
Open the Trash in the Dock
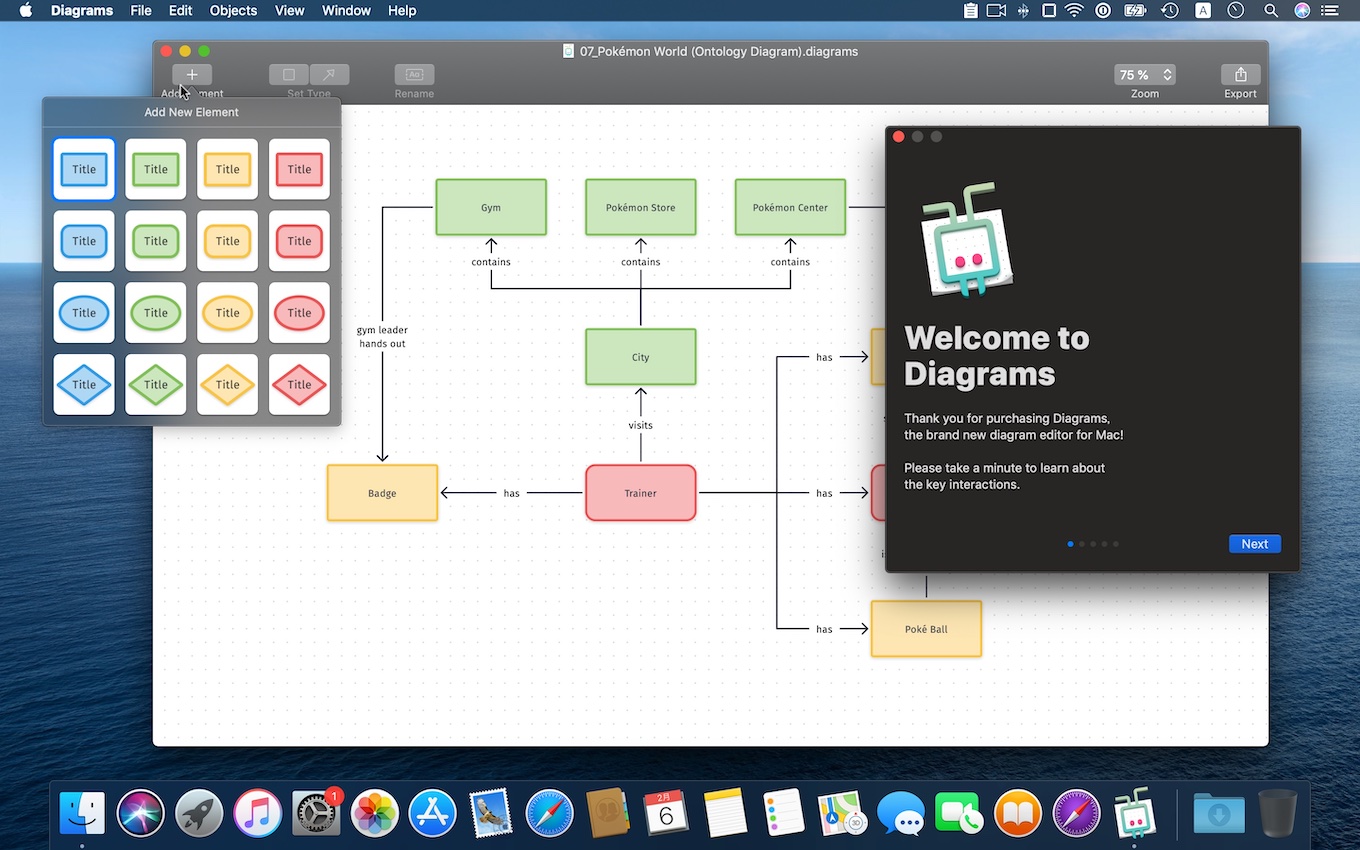coord(1277,814)
